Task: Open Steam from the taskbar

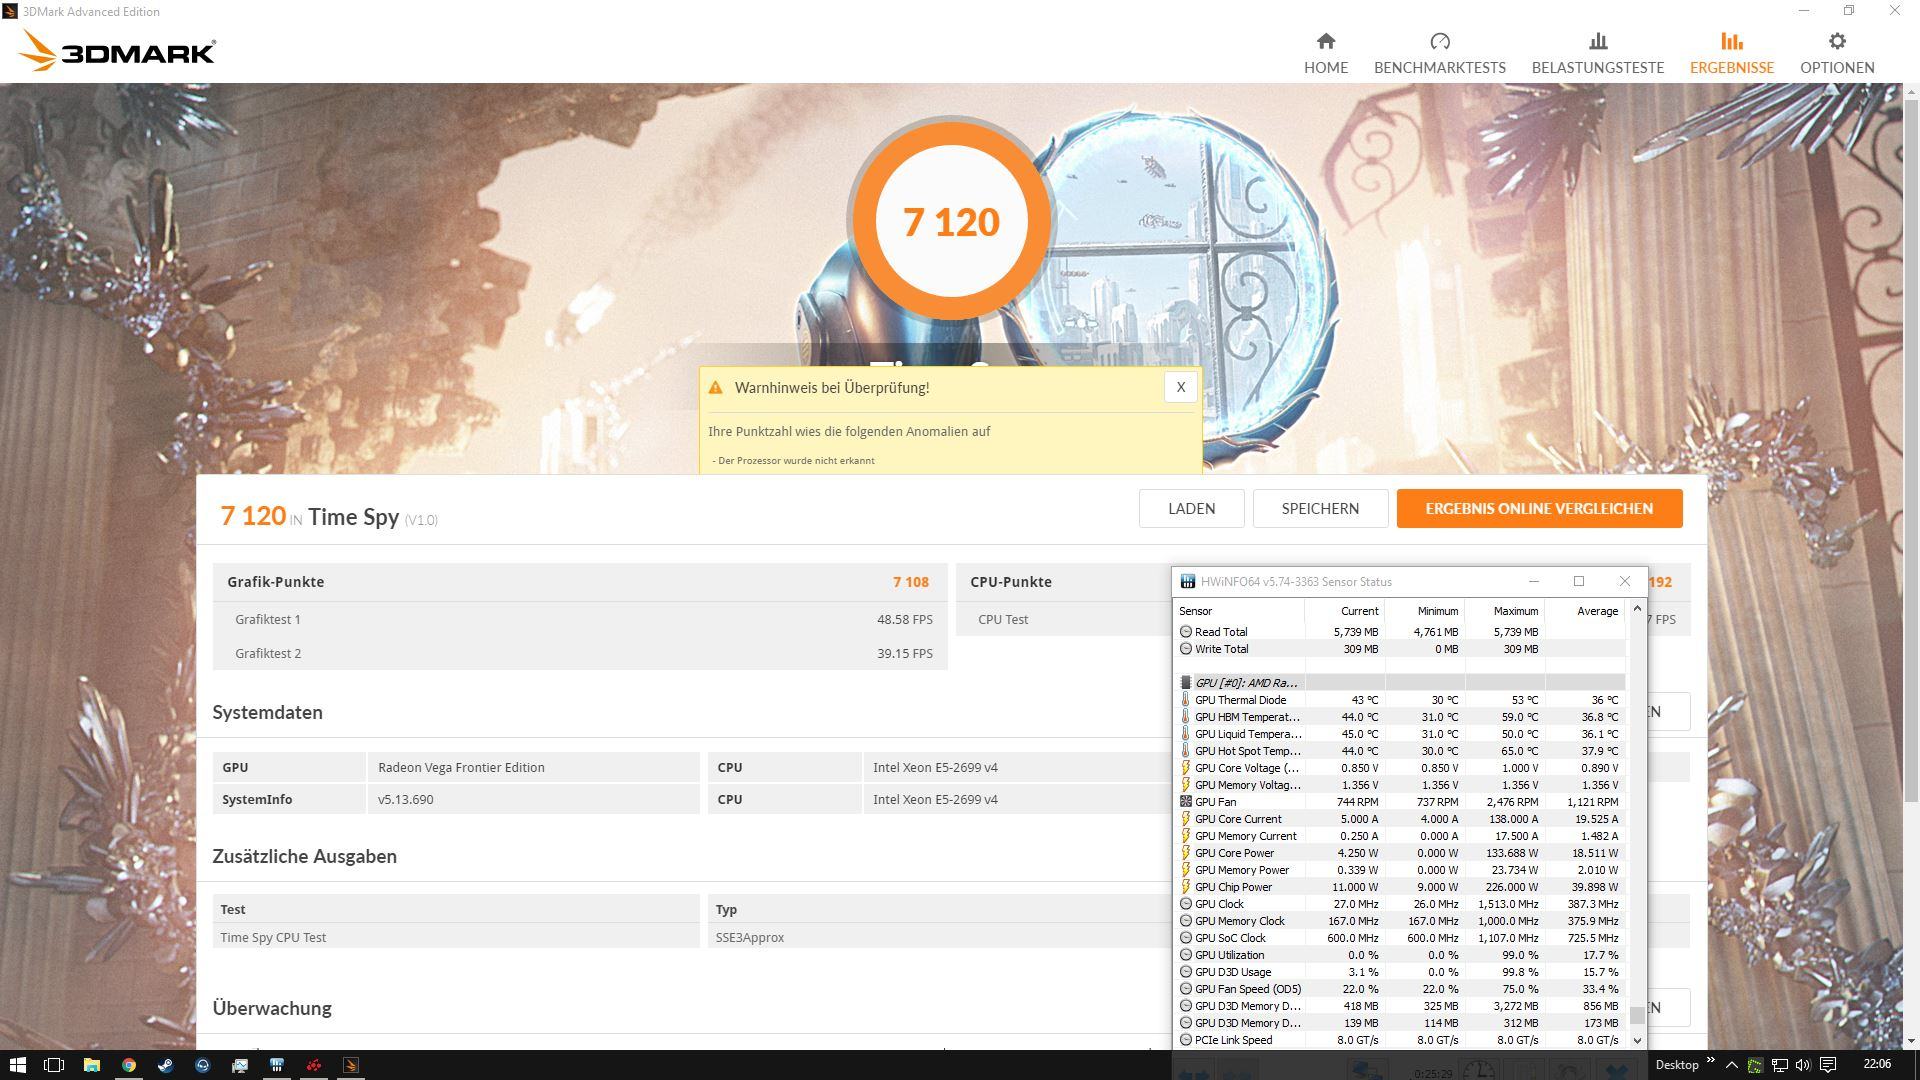Action: point(166,1065)
